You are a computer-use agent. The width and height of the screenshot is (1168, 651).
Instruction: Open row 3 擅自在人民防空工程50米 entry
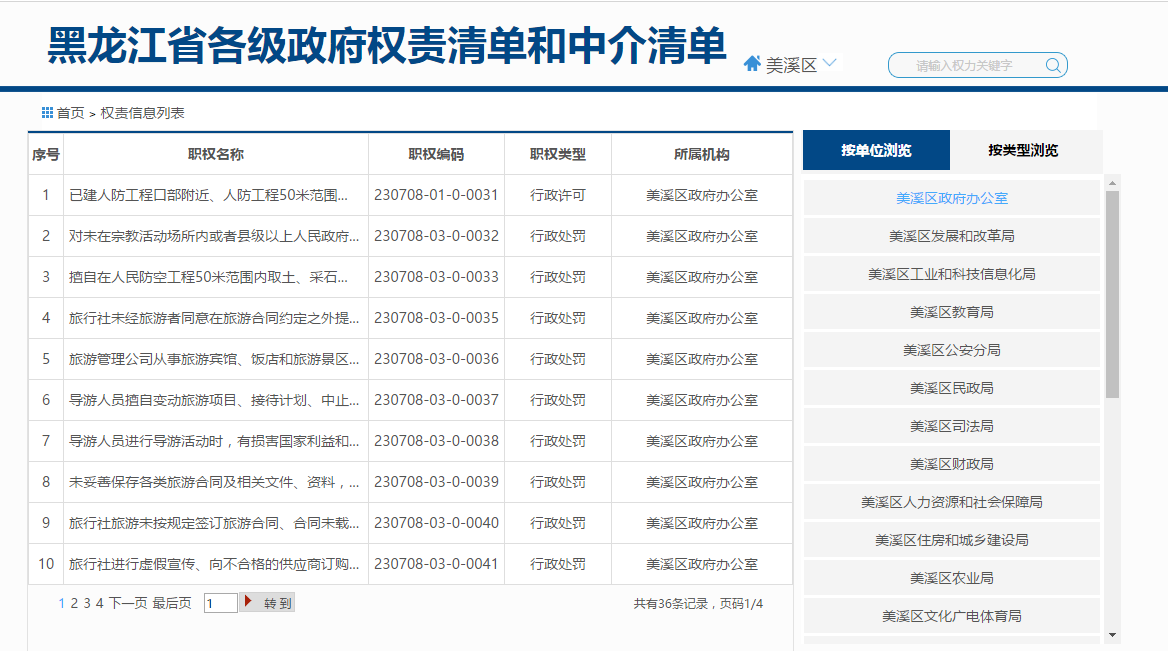coord(209,277)
